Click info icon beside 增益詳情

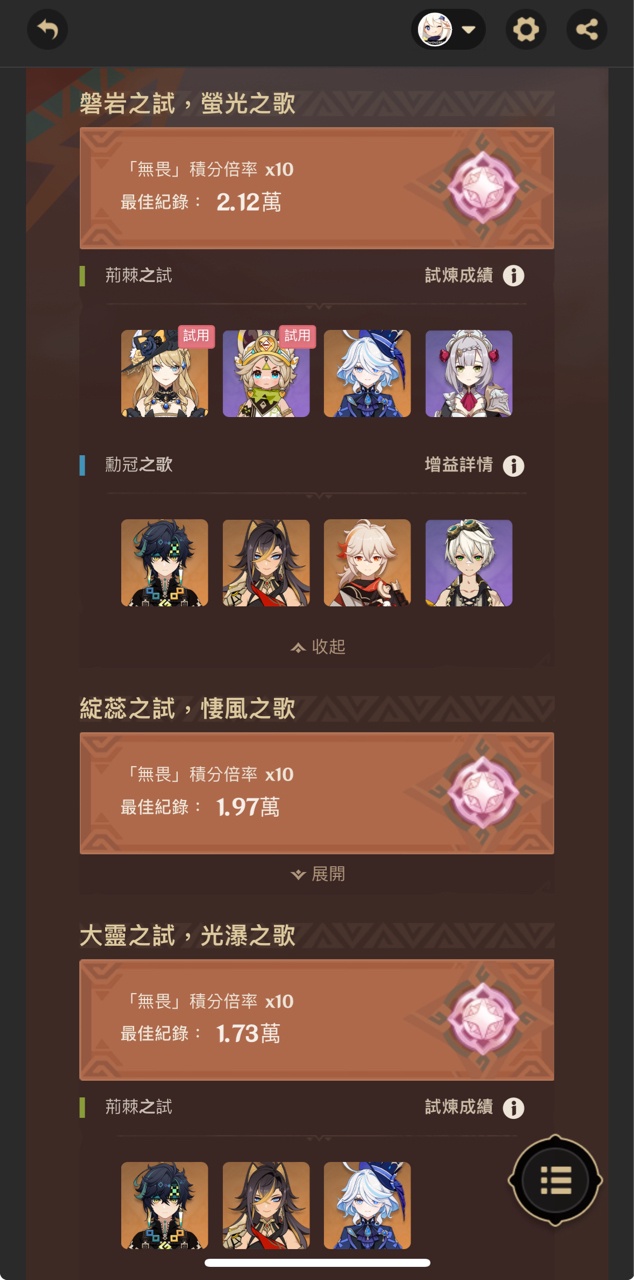(513, 465)
